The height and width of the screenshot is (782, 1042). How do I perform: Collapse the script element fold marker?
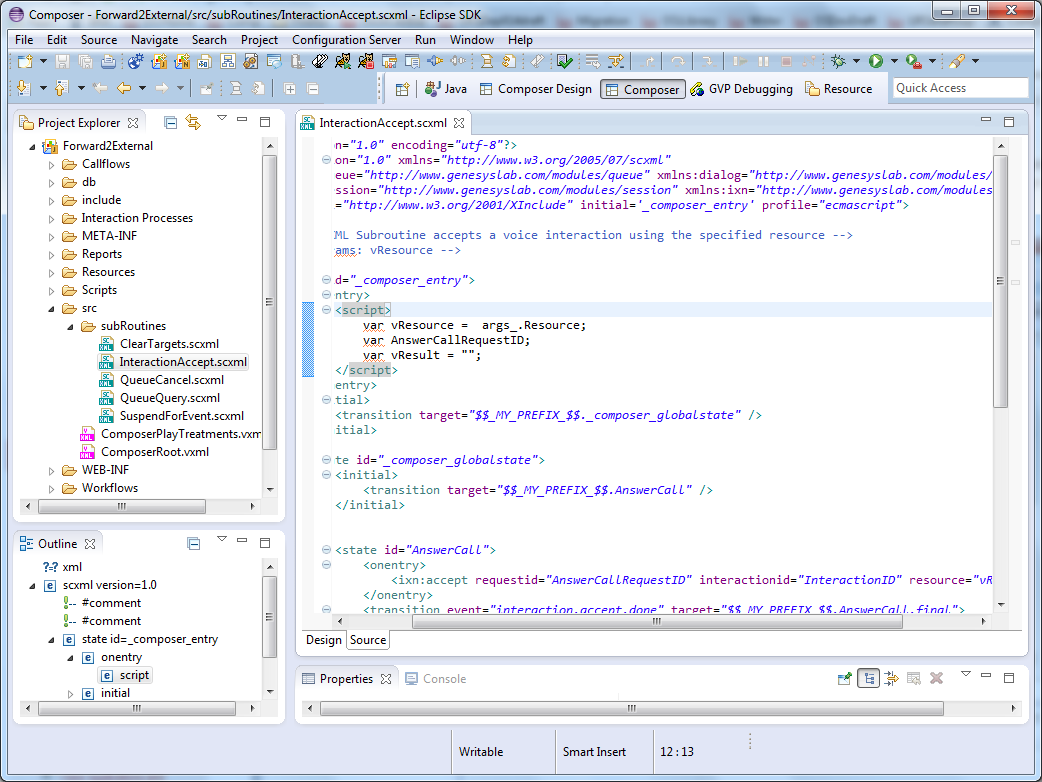click(x=326, y=310)
